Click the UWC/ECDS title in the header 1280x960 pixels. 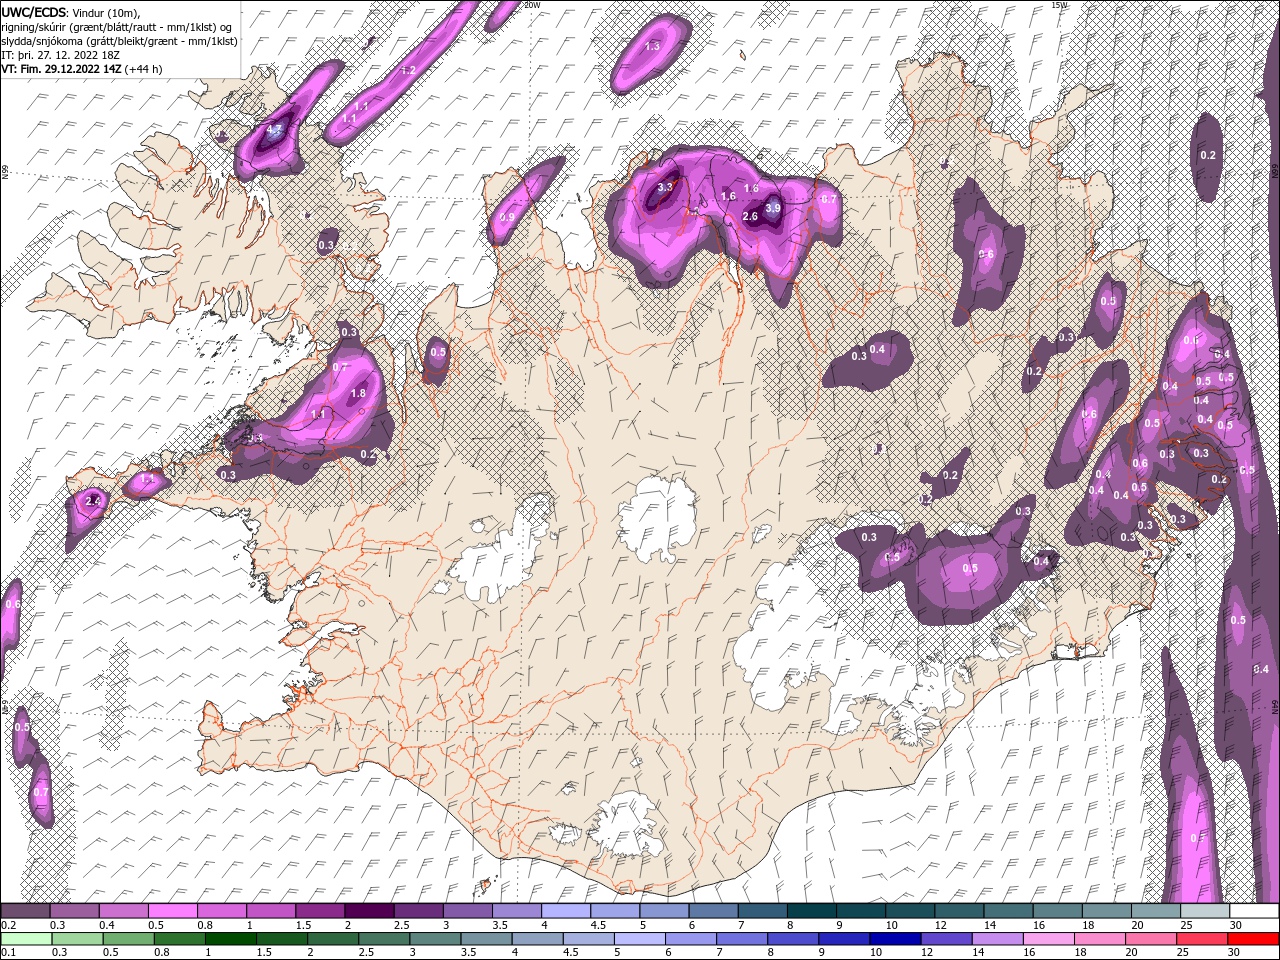click(34, 12)
